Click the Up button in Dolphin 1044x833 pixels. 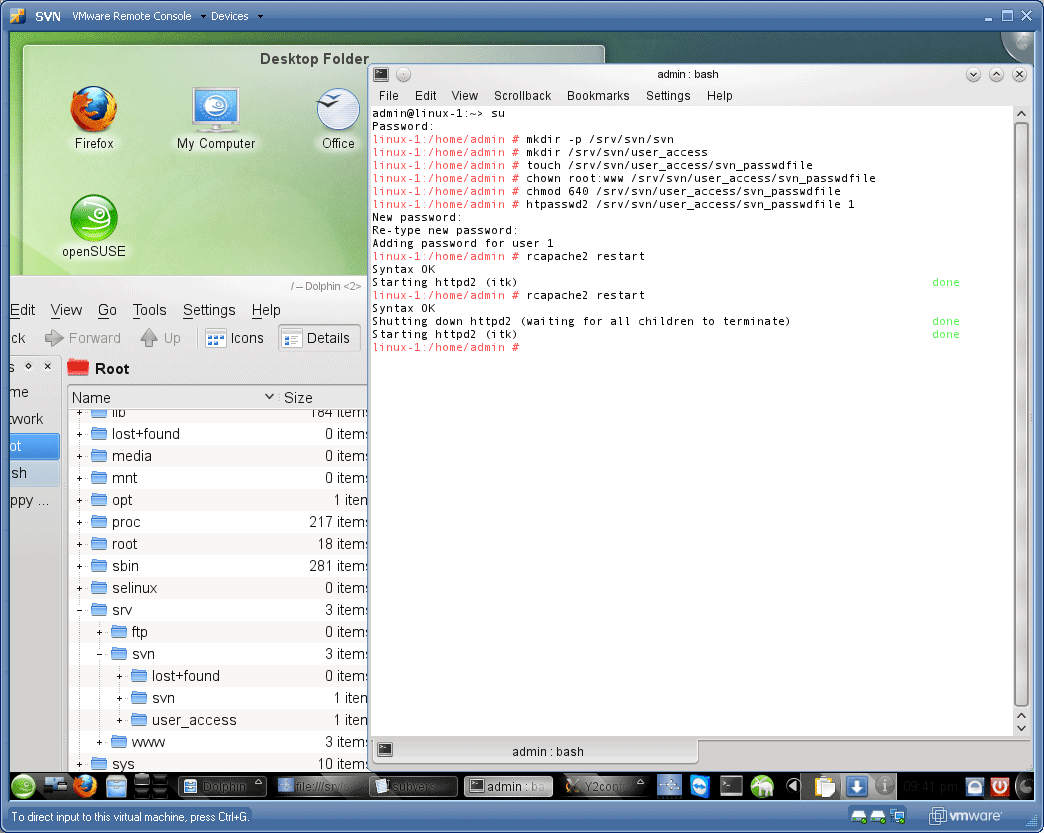(x=160, y=338)
